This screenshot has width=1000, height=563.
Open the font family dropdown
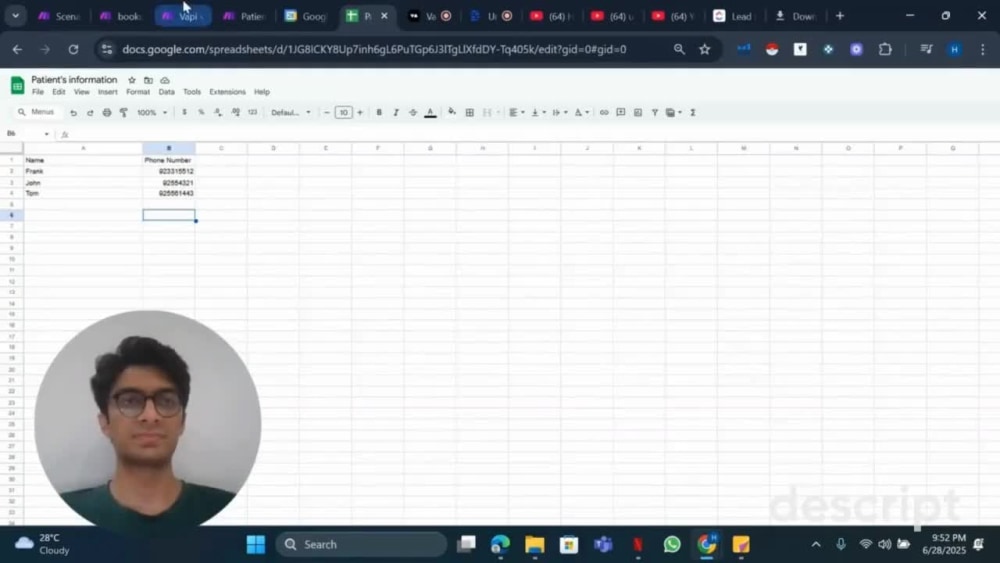click(x=291, y=112)
